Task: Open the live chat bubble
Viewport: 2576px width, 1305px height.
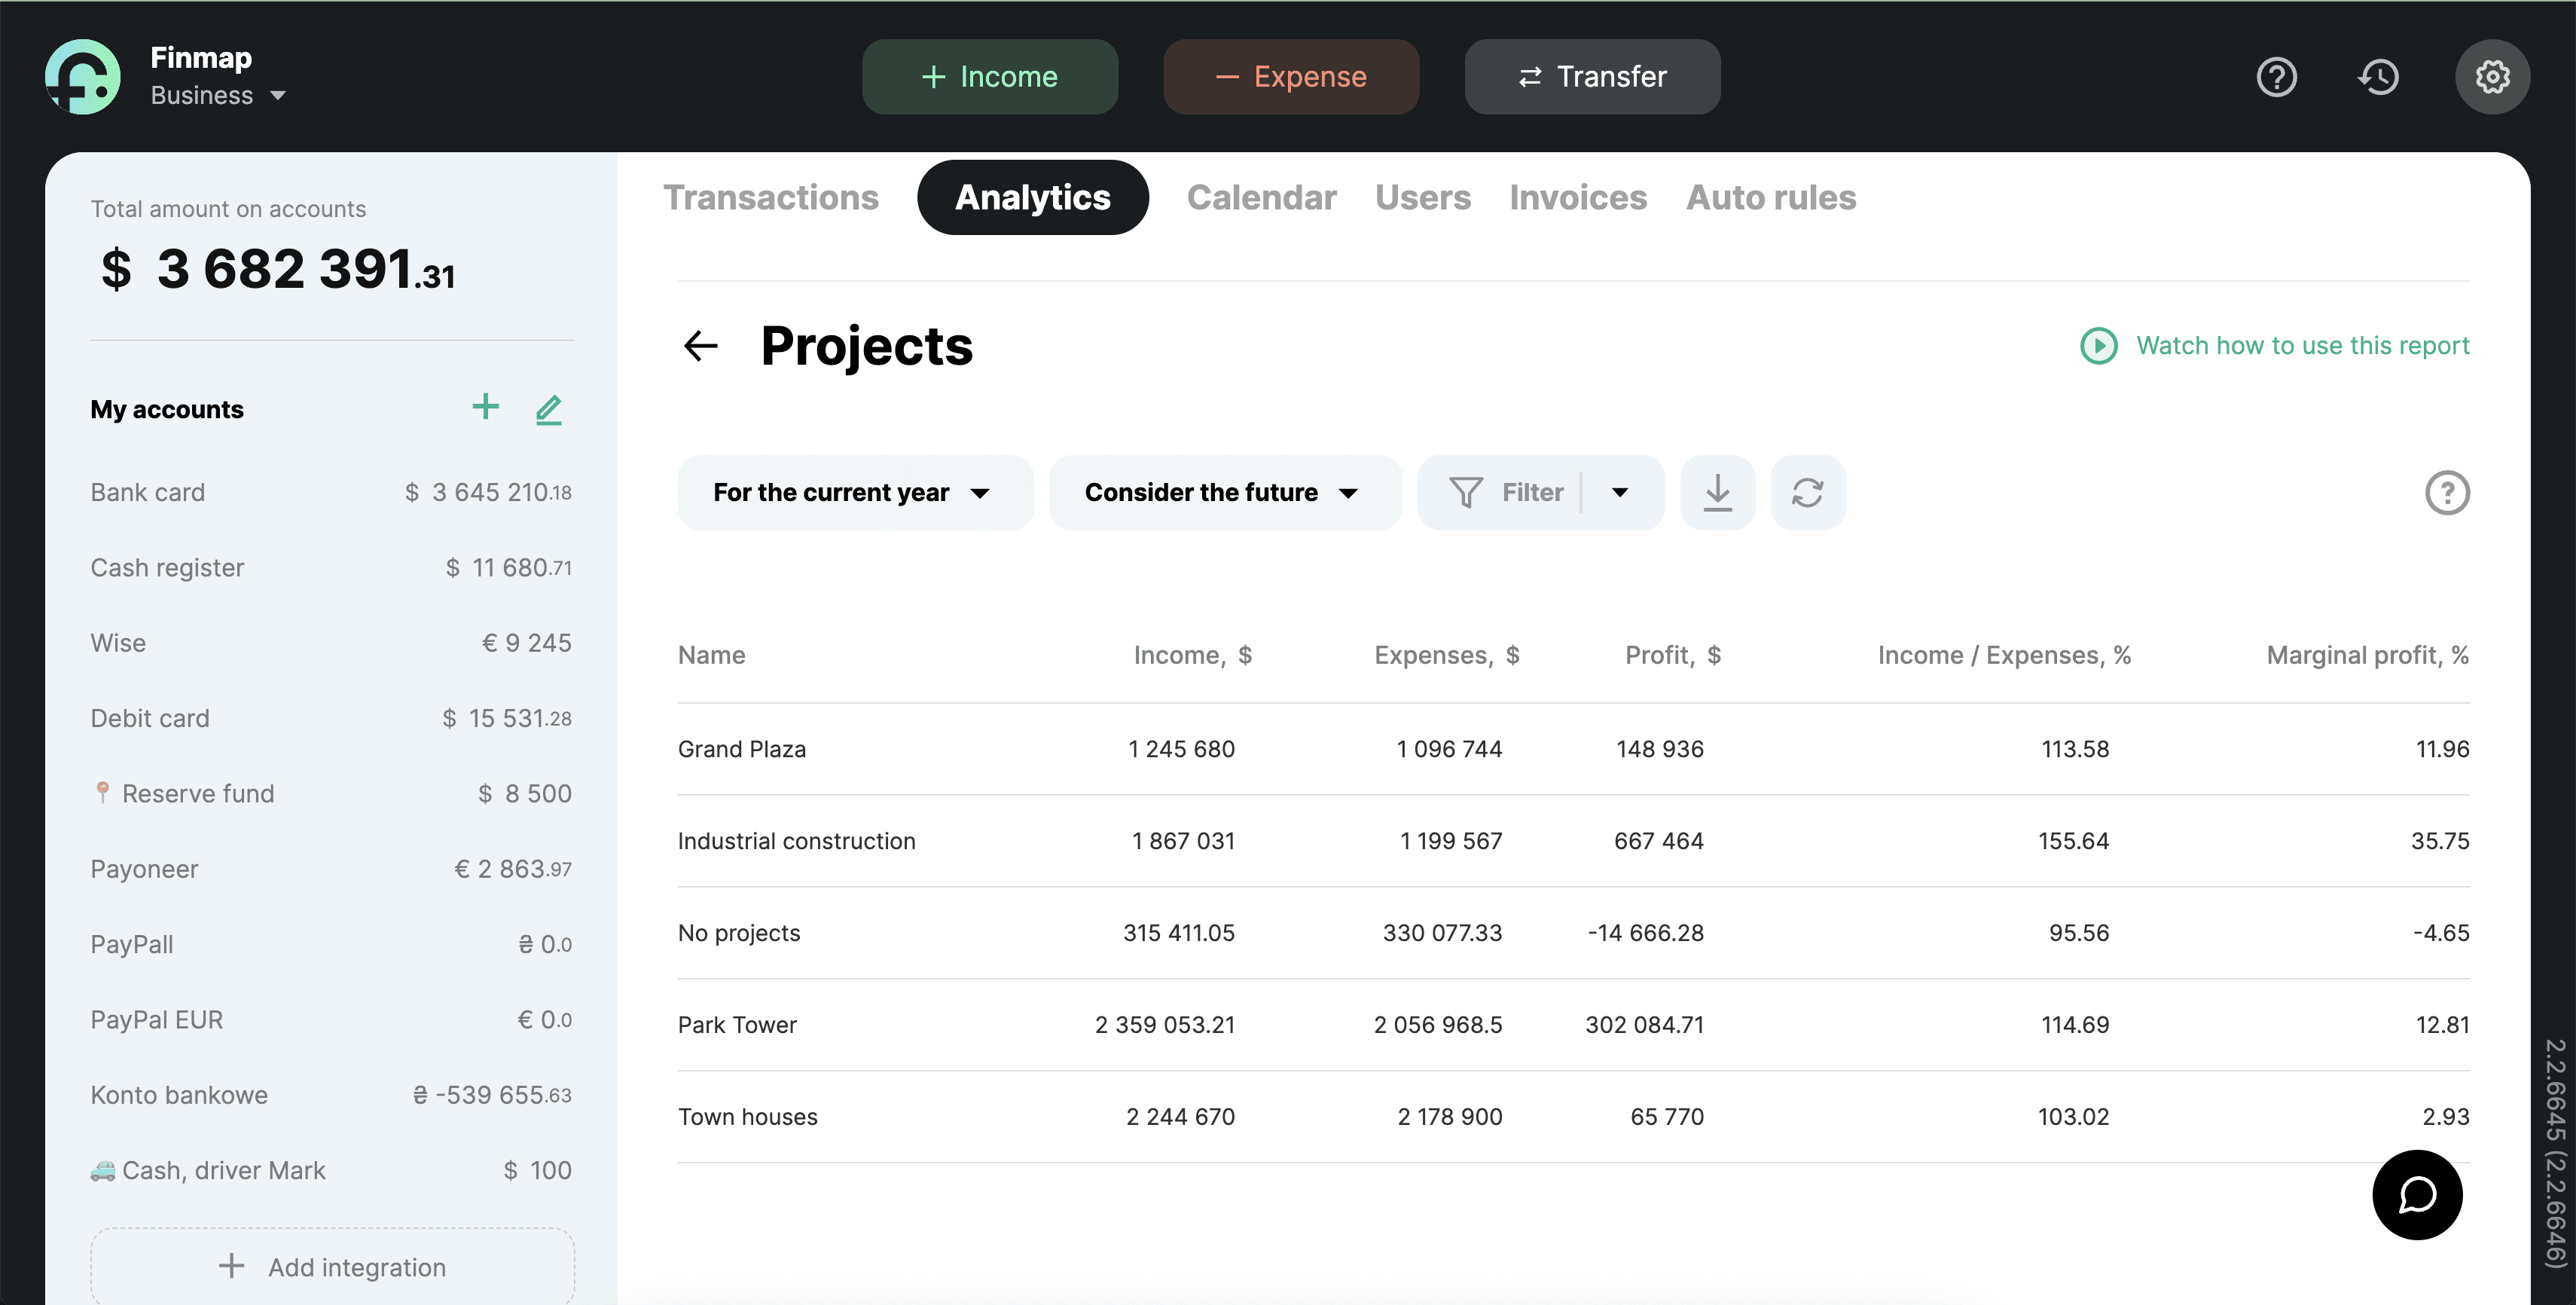Action: pyautogui.click(x=2416, y=1194)
